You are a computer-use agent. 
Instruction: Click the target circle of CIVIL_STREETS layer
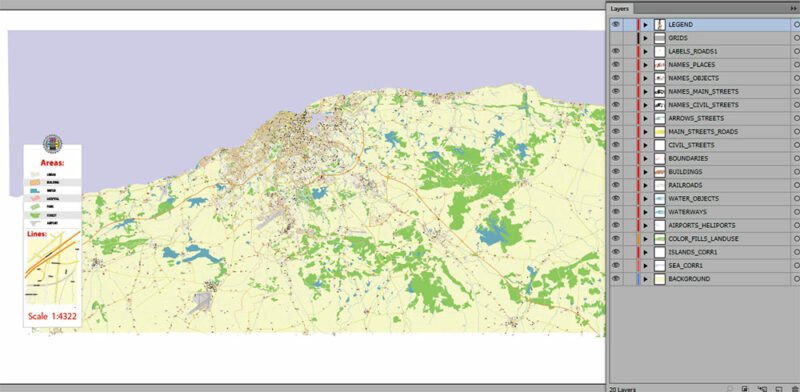pyautogui.click(x=797, y=145)
